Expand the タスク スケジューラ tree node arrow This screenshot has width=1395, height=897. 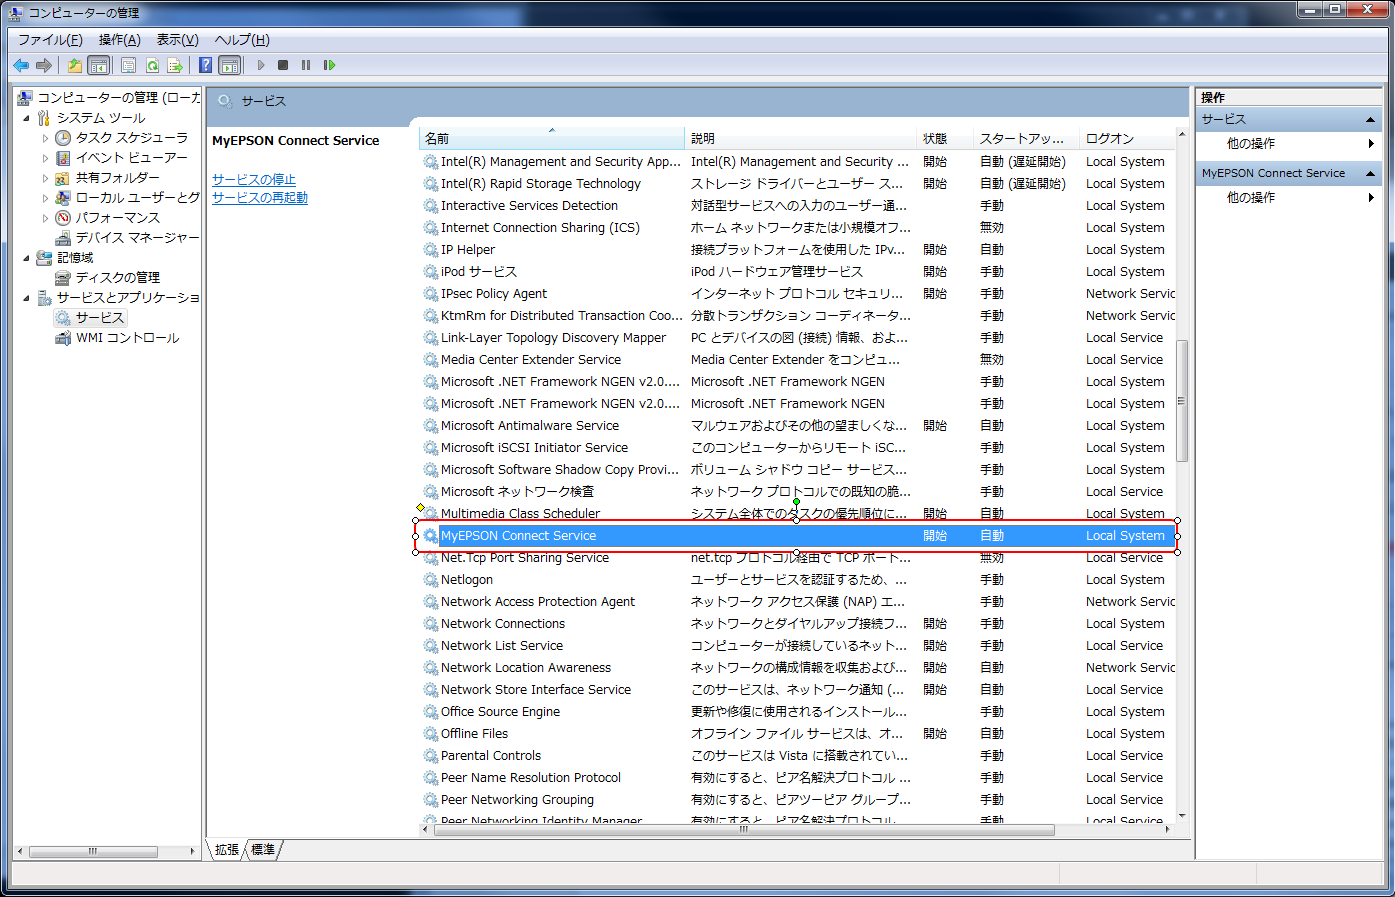[45, 138]
